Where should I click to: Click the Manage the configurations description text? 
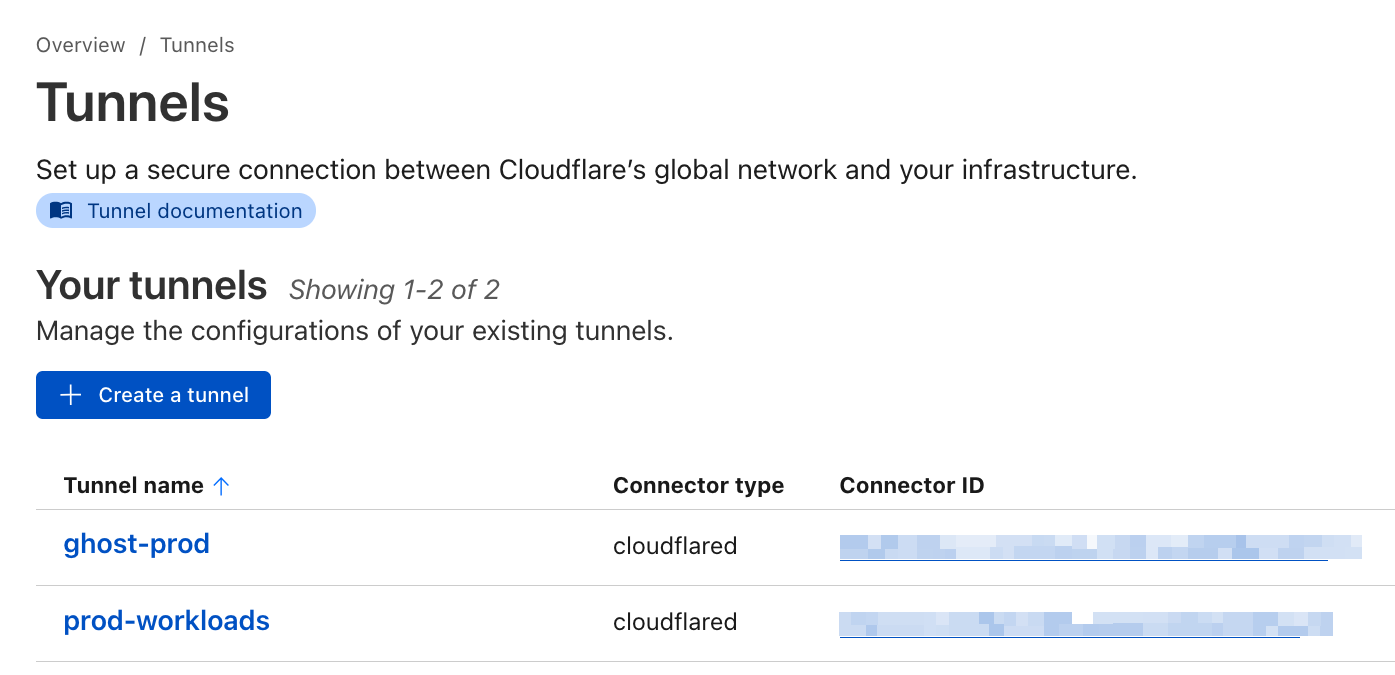click(x=355, y=331)
